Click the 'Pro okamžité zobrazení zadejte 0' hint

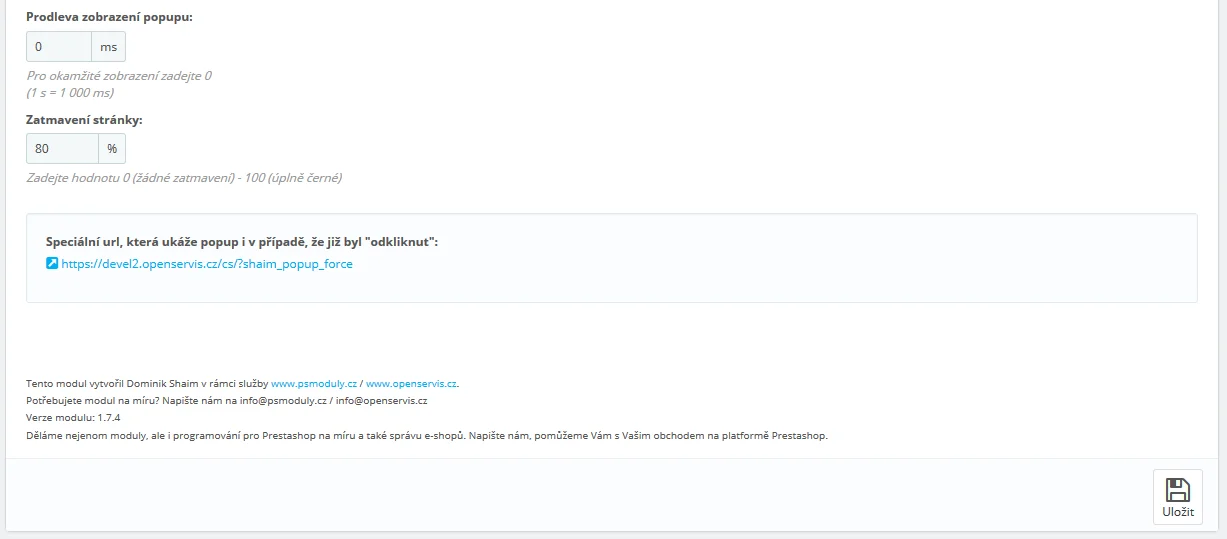click(x=119, y=76)
